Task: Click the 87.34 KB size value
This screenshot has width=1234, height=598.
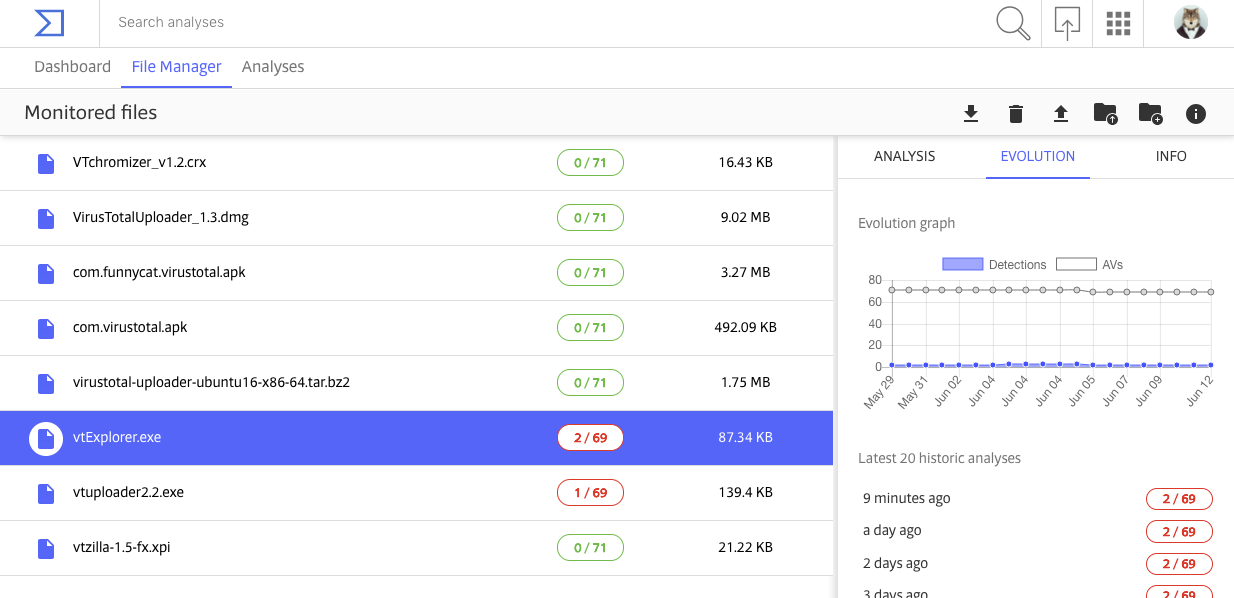Action: [x=745, y=437]
